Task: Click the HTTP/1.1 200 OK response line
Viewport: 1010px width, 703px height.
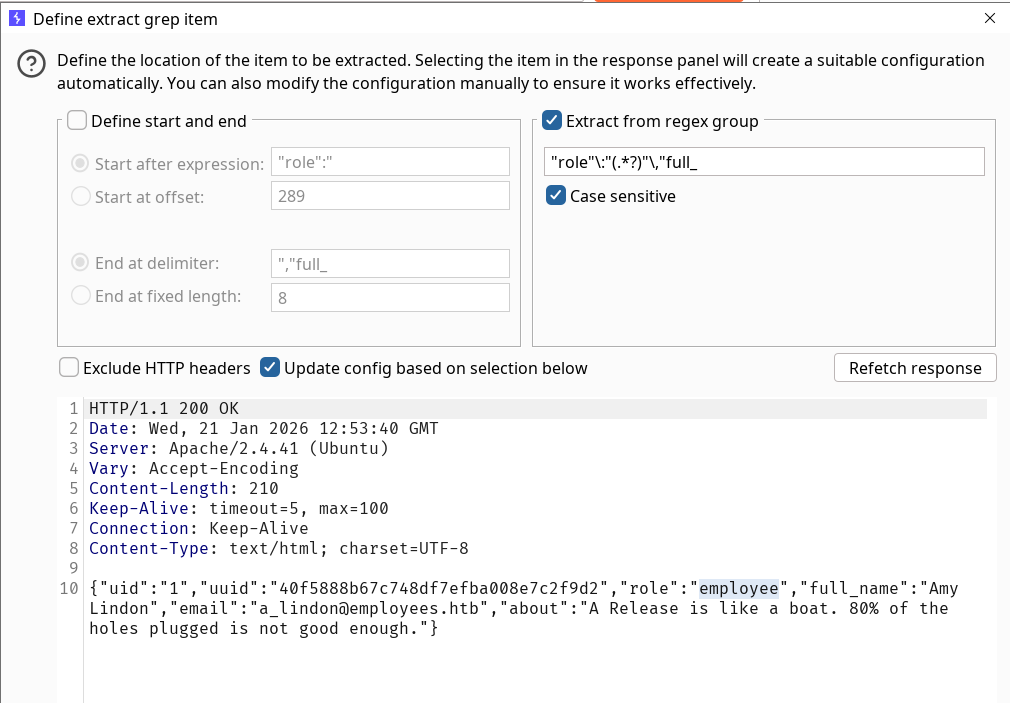Action: tap(164, 409)
